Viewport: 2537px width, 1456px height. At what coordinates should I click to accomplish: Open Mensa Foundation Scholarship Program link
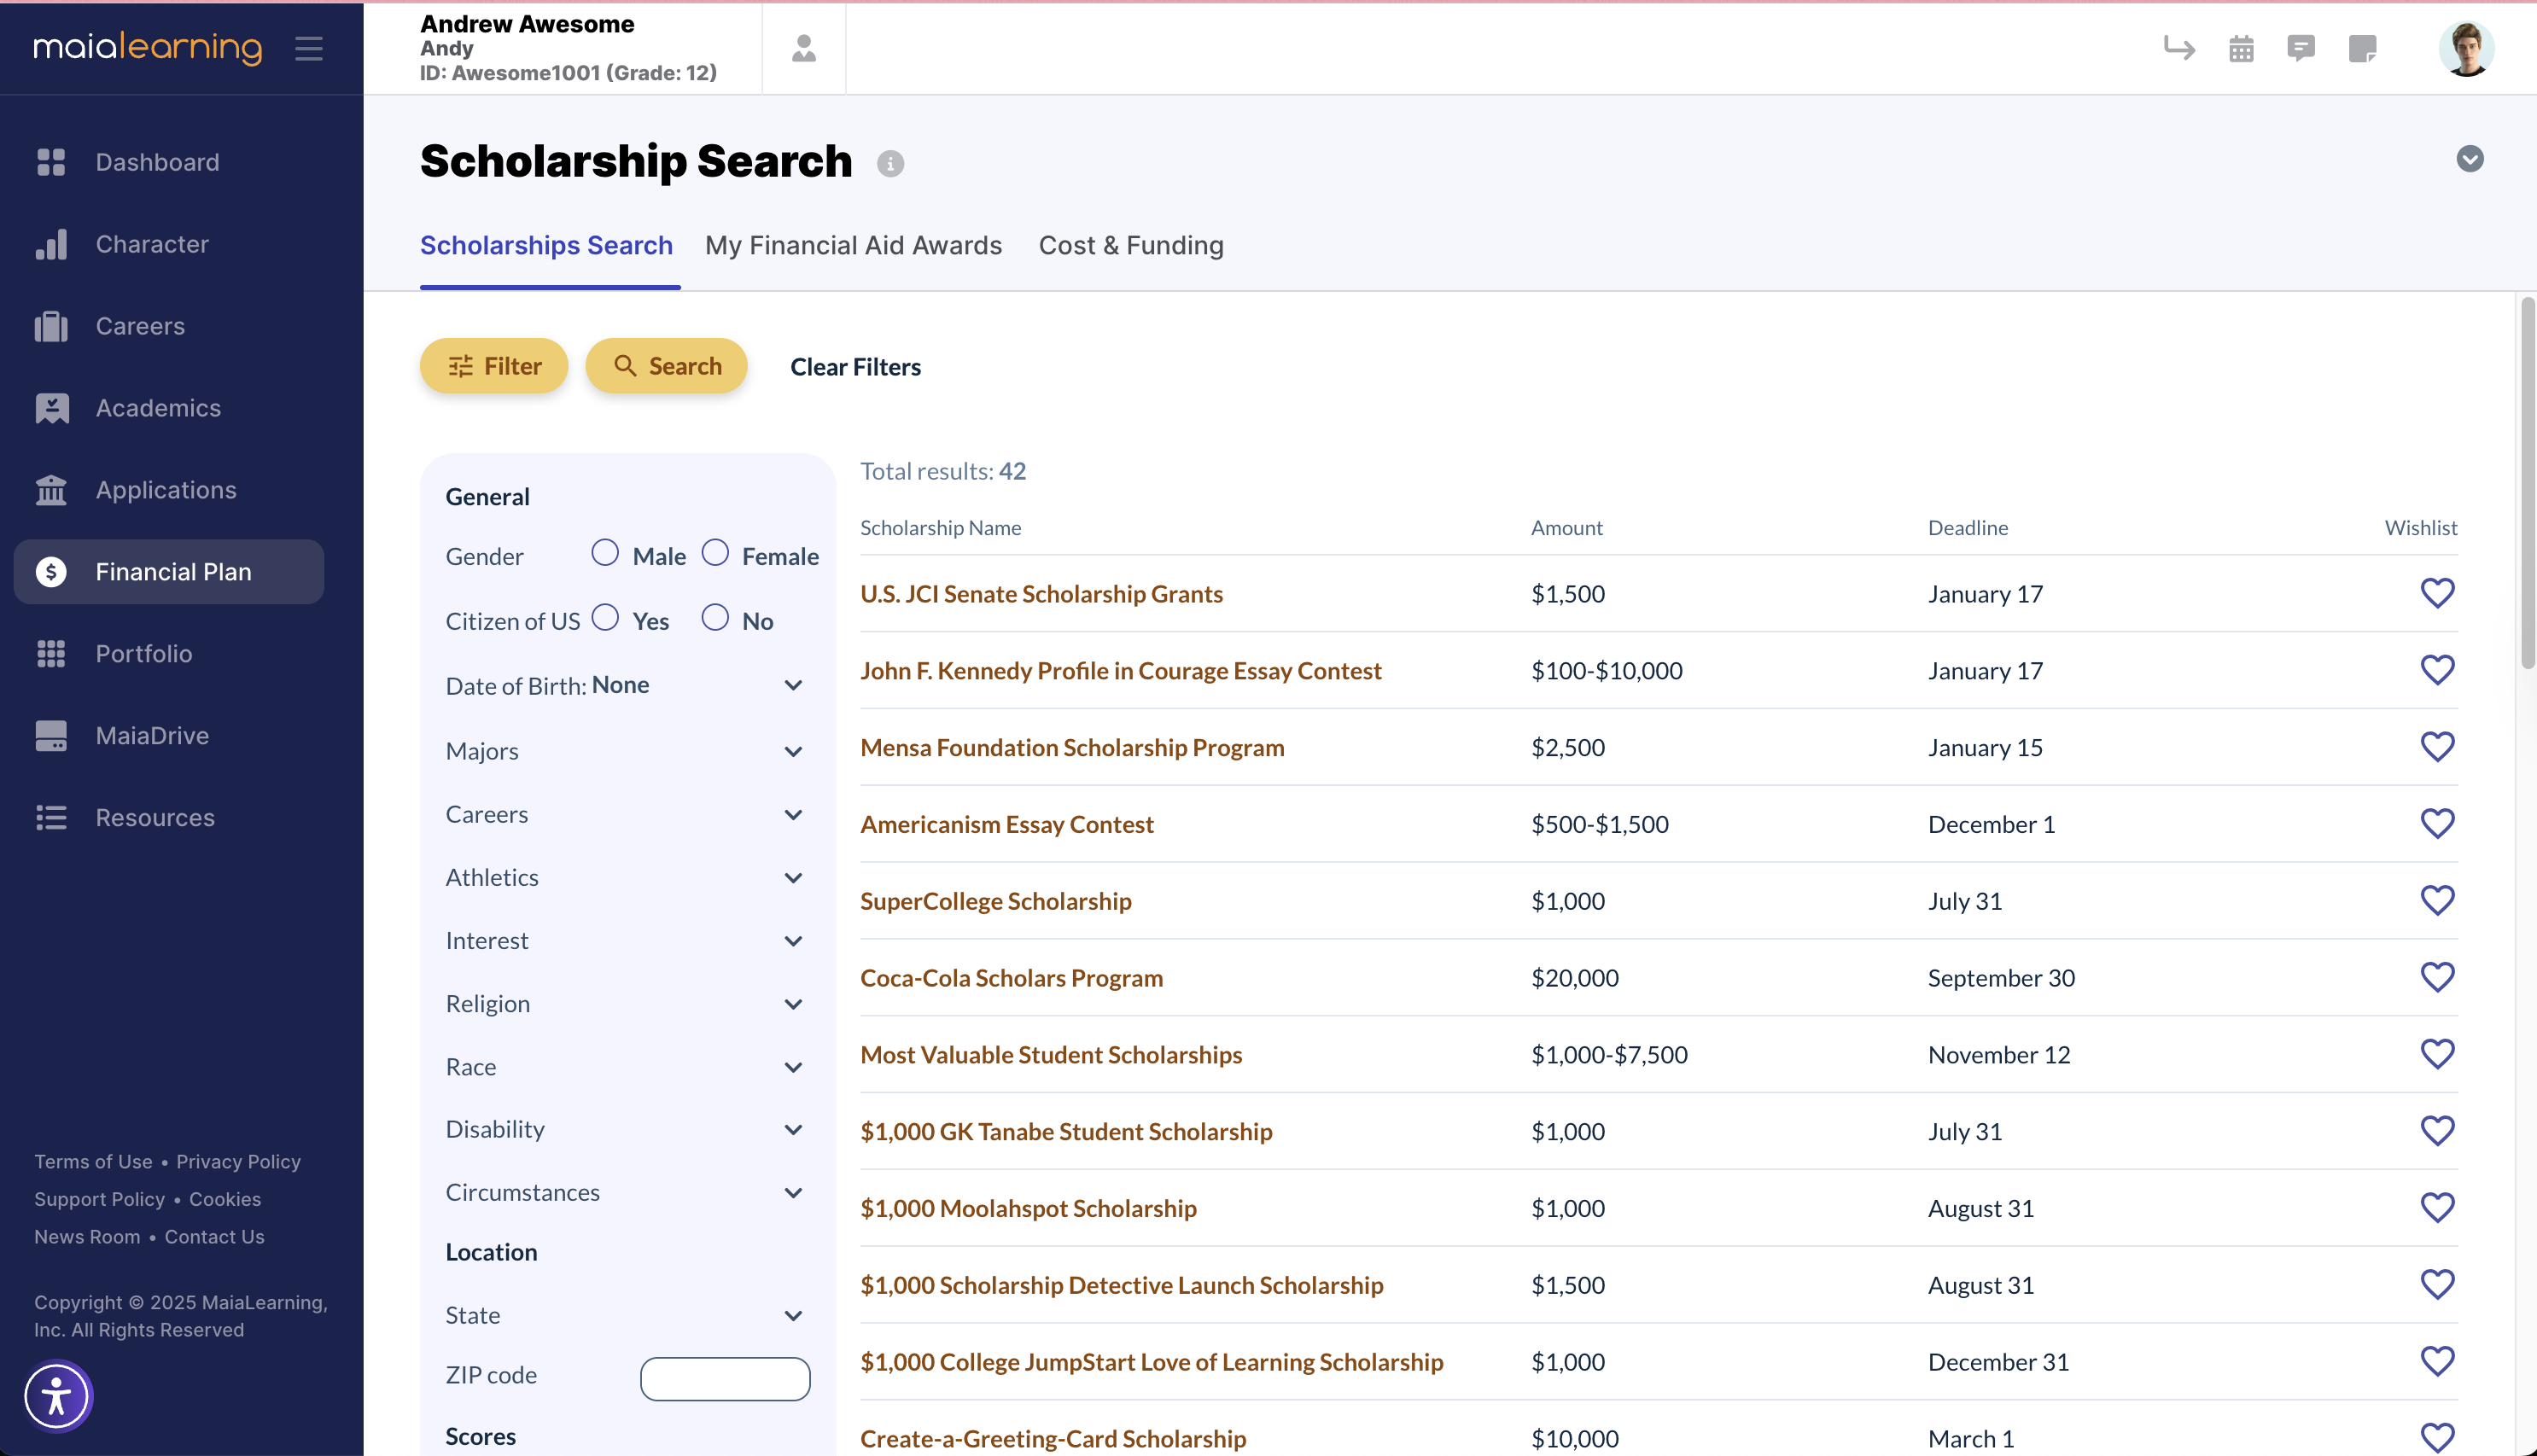[1072, 748]
